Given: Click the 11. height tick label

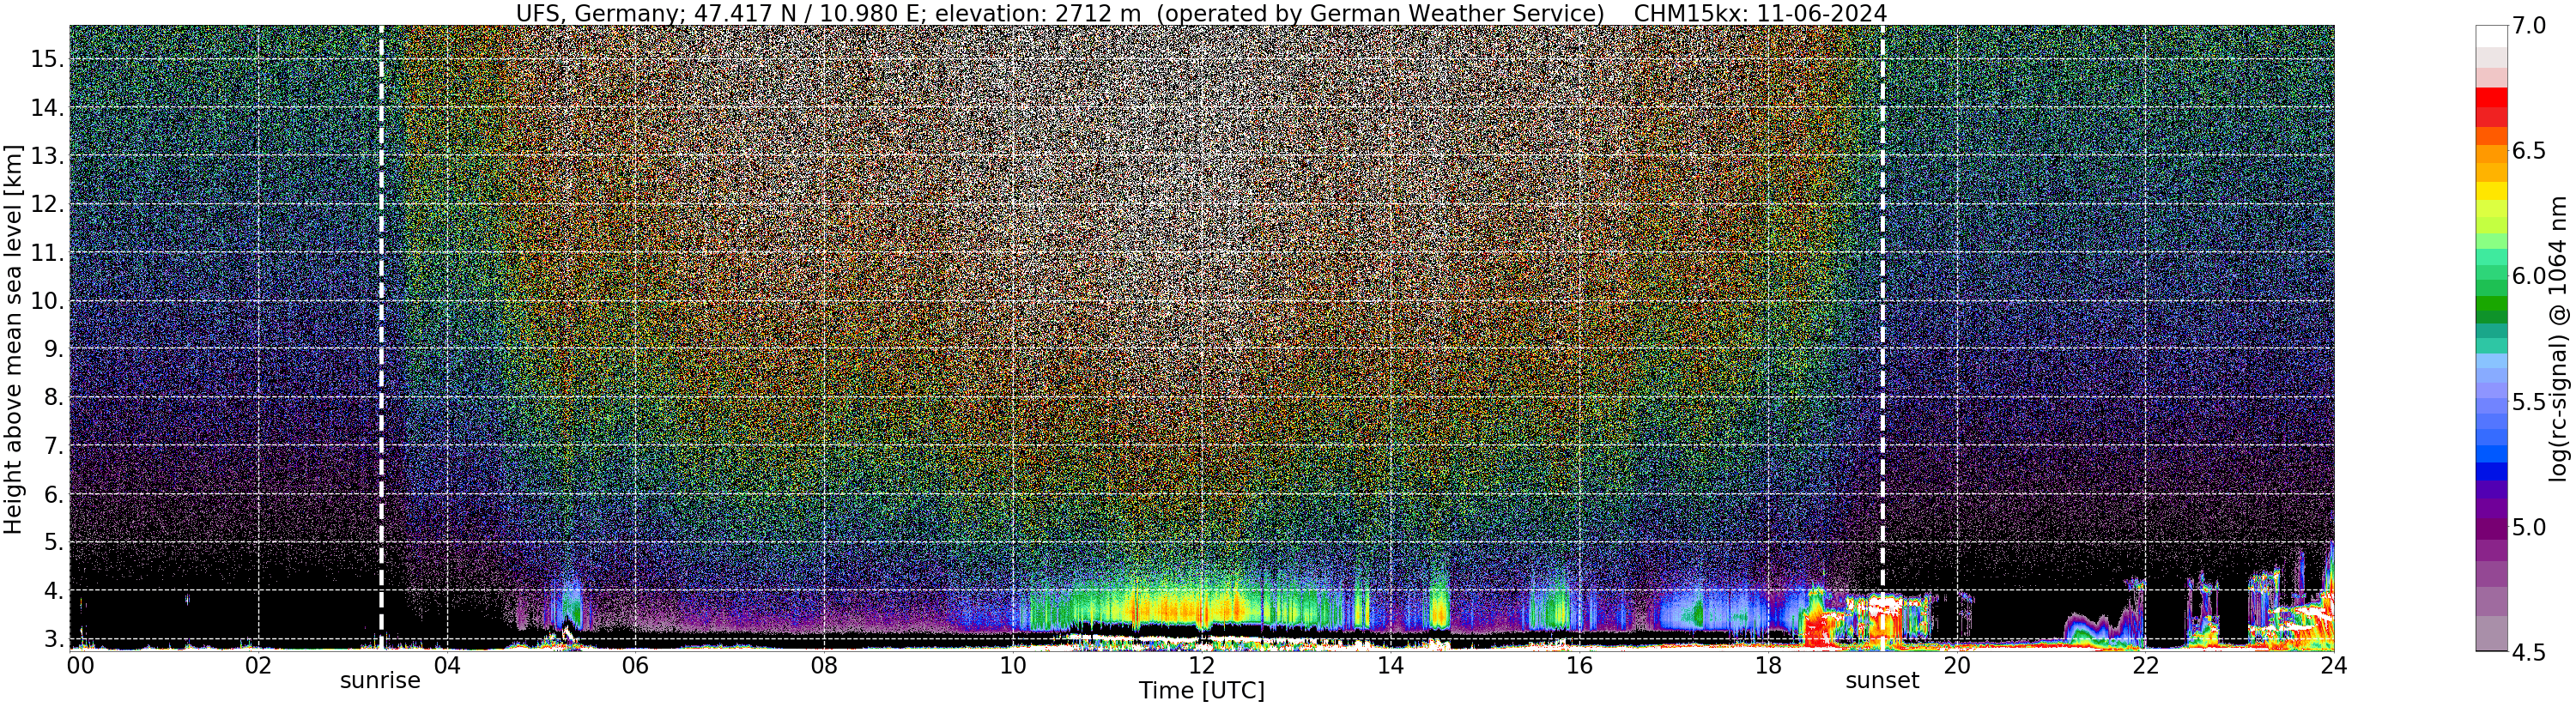Looking at the screenshot, I should point(46,253).
